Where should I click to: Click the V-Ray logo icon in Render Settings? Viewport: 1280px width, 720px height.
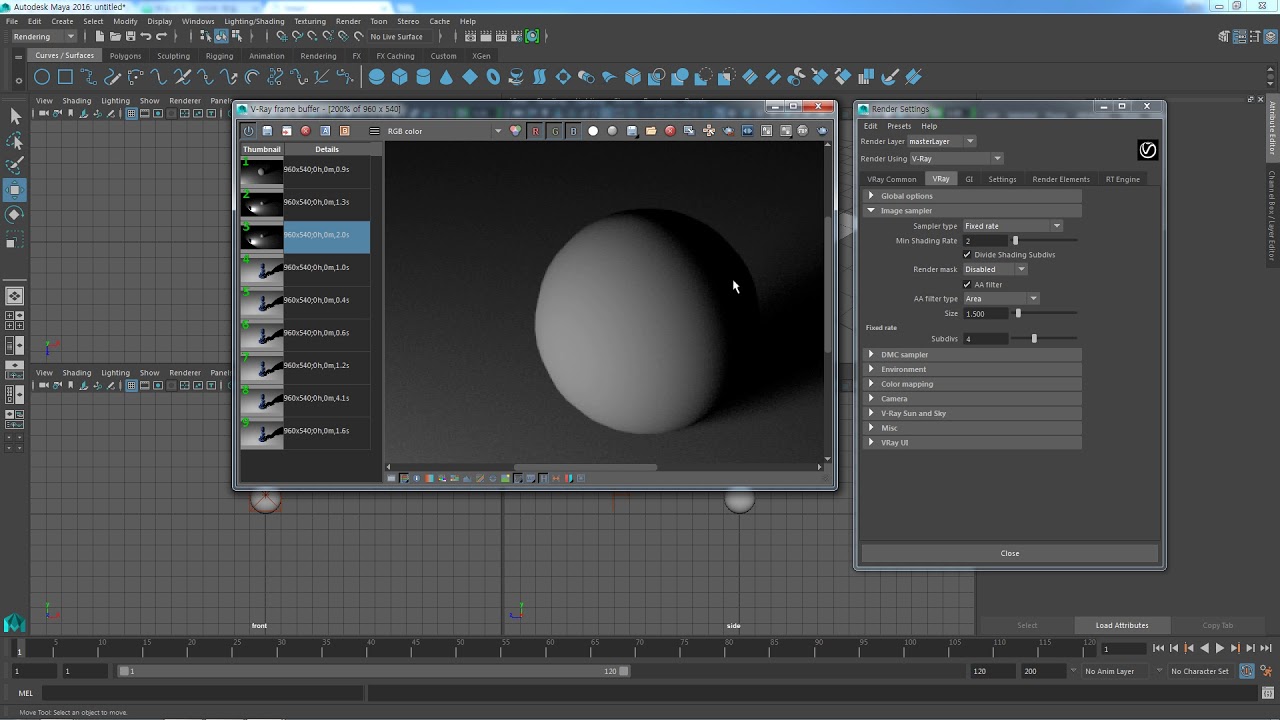(1148, 150)
